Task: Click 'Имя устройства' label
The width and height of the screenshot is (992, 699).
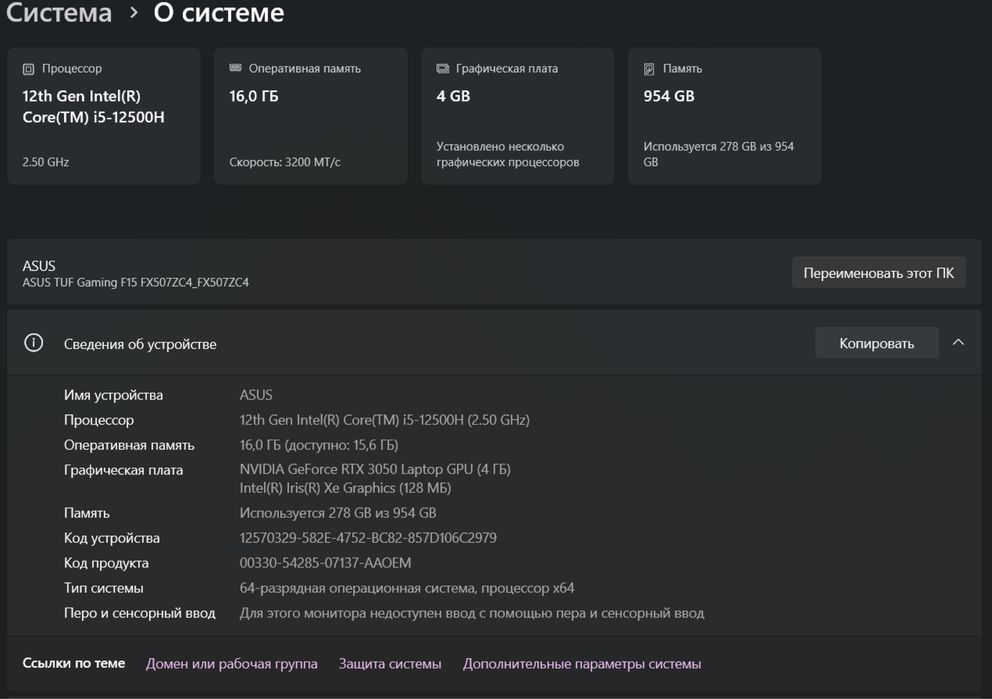Action: [113, 395]
